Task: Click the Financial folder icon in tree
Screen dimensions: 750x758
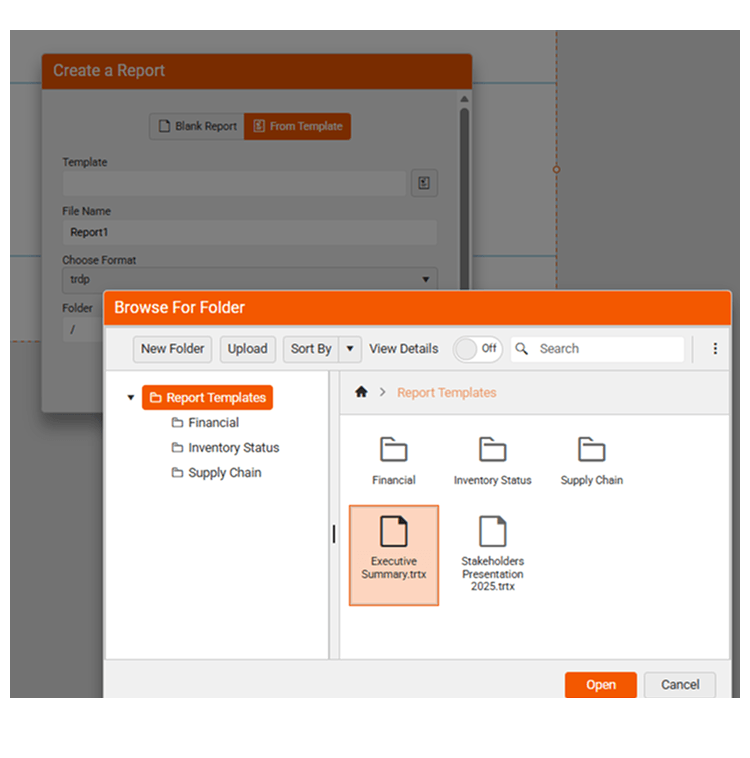Action: coord(177,423)
